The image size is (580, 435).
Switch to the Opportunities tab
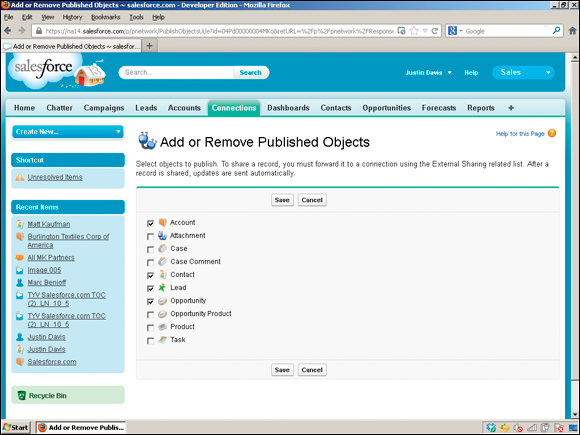pos(387,108)
